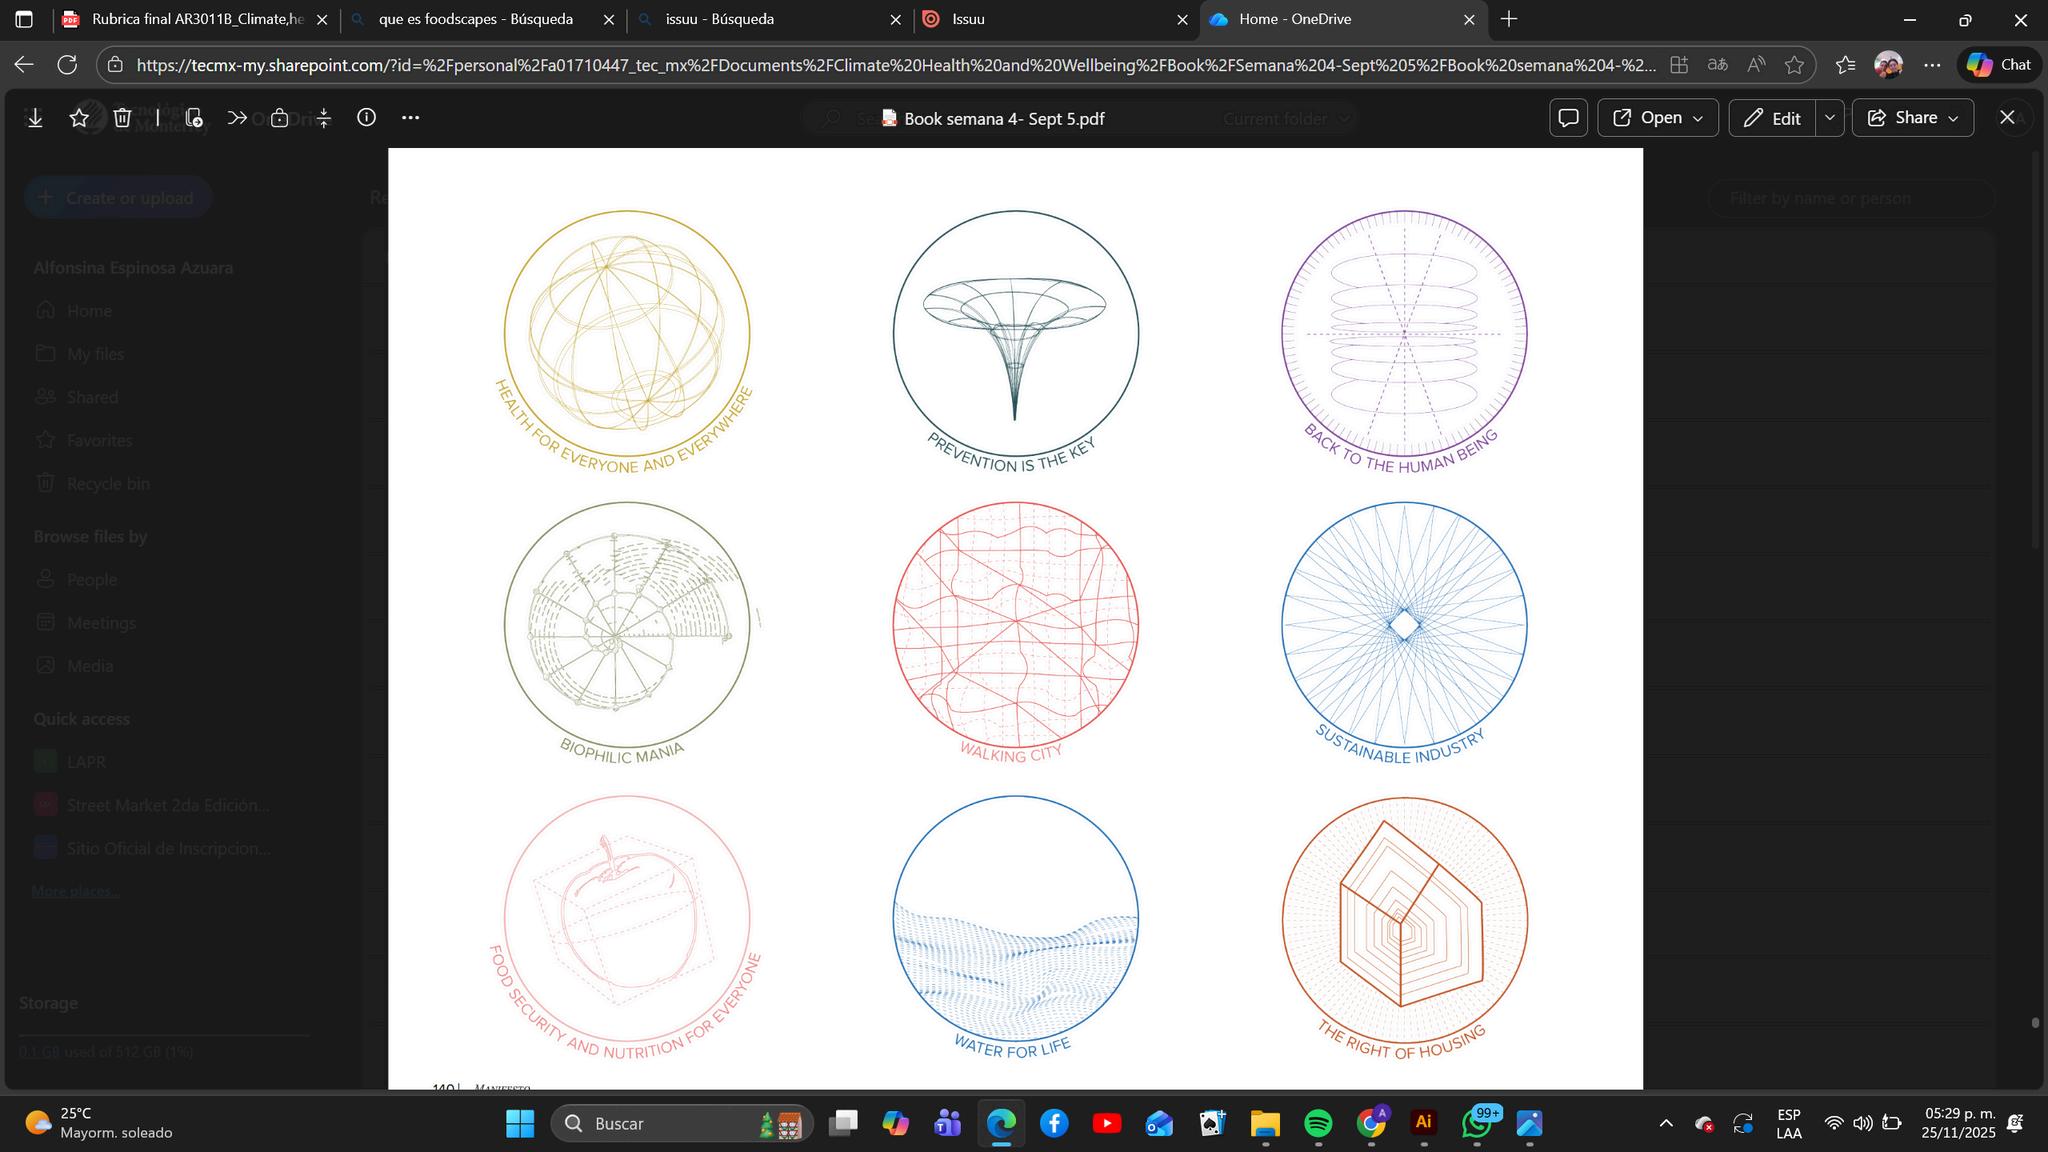Open file details with info icon
This screenshot has width=2048, height=1152.
pyautogui.click(x=367, y=118)
